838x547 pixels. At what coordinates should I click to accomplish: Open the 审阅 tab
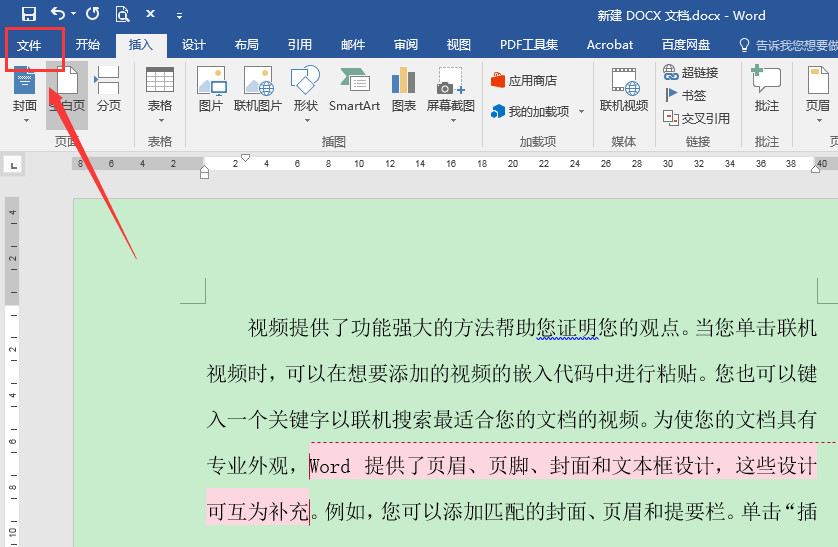(x=406, y=45)
